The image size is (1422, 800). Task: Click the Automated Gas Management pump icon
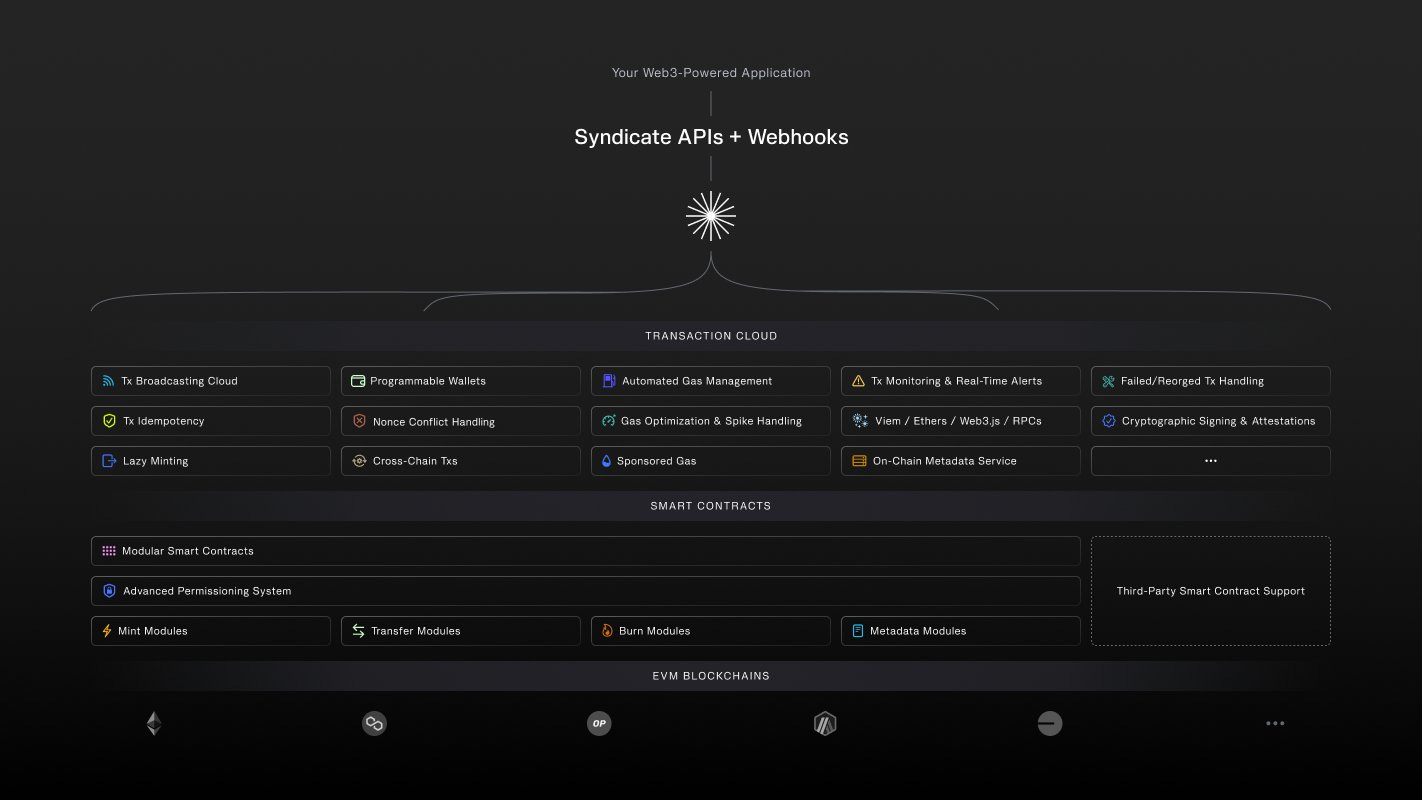609,381
